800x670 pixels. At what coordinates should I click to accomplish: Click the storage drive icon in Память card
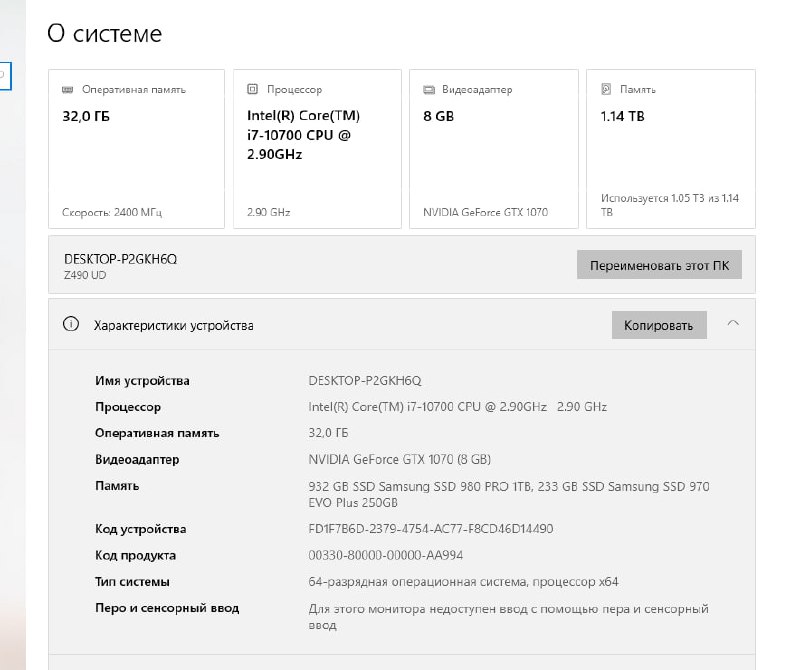[x=606, y=89]
